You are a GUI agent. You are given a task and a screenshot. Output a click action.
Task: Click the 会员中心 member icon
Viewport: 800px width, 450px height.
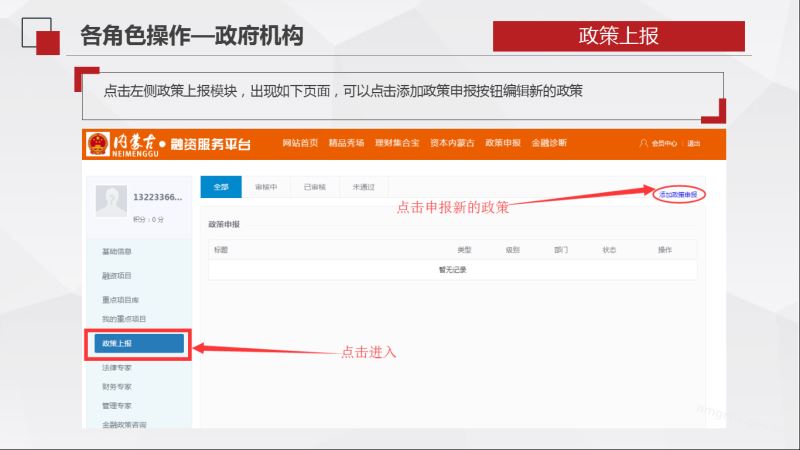[644, 143]
